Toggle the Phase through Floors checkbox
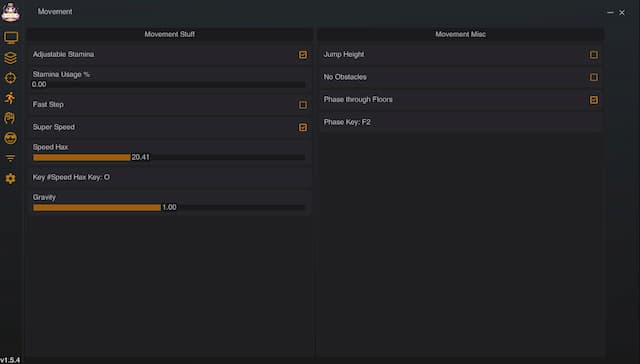 click(594, 100)
